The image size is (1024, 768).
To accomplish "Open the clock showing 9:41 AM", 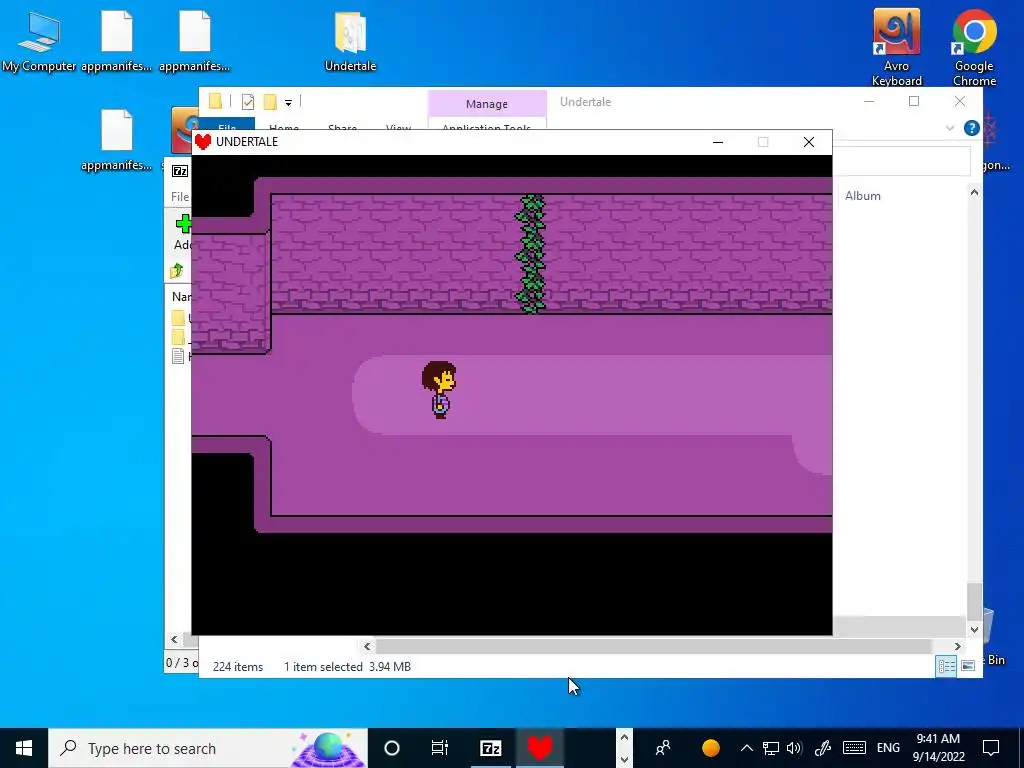I will [x=938, y=748].
